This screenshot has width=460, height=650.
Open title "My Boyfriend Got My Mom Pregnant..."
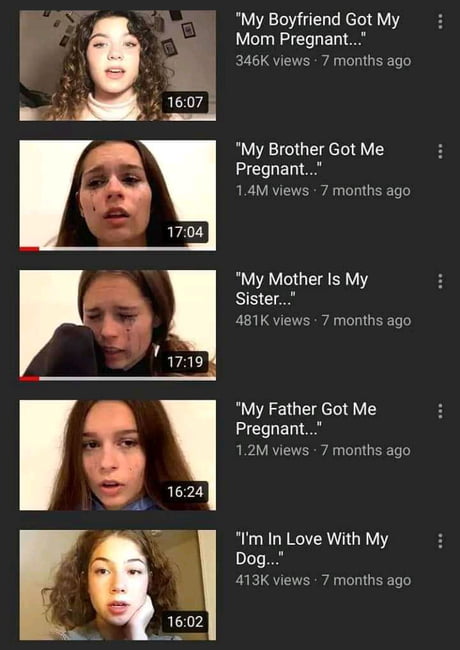[x=317, y=29]
